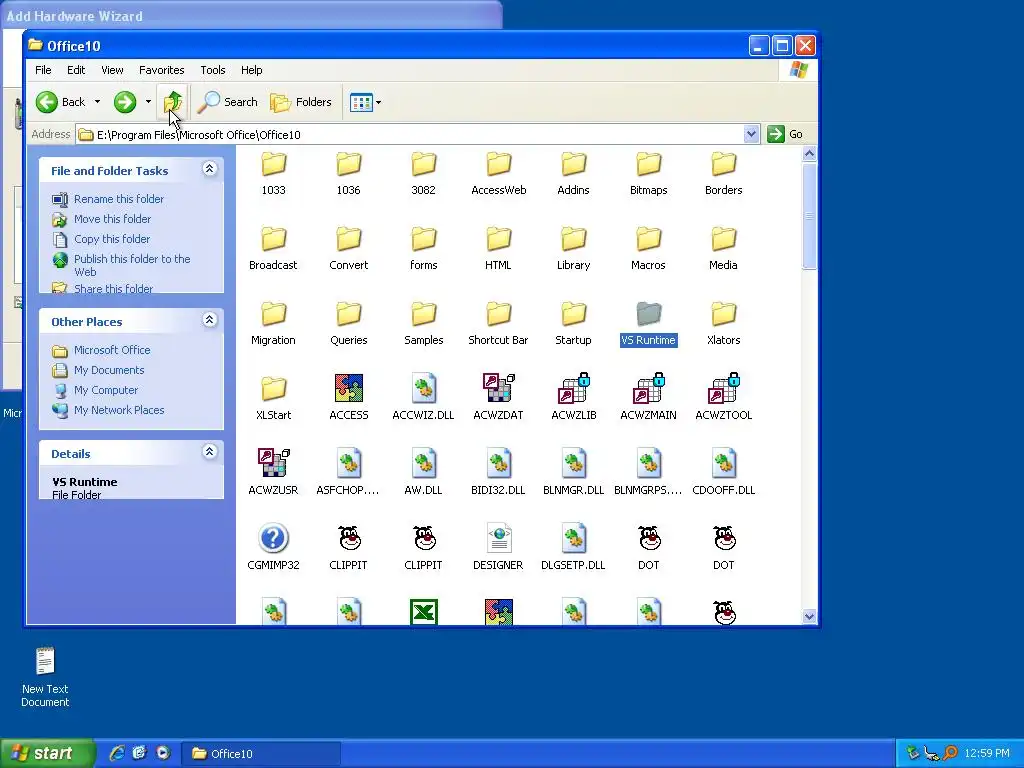Open the Search pane
Viewport: 1024px width, 768px height.
[227, 102]
